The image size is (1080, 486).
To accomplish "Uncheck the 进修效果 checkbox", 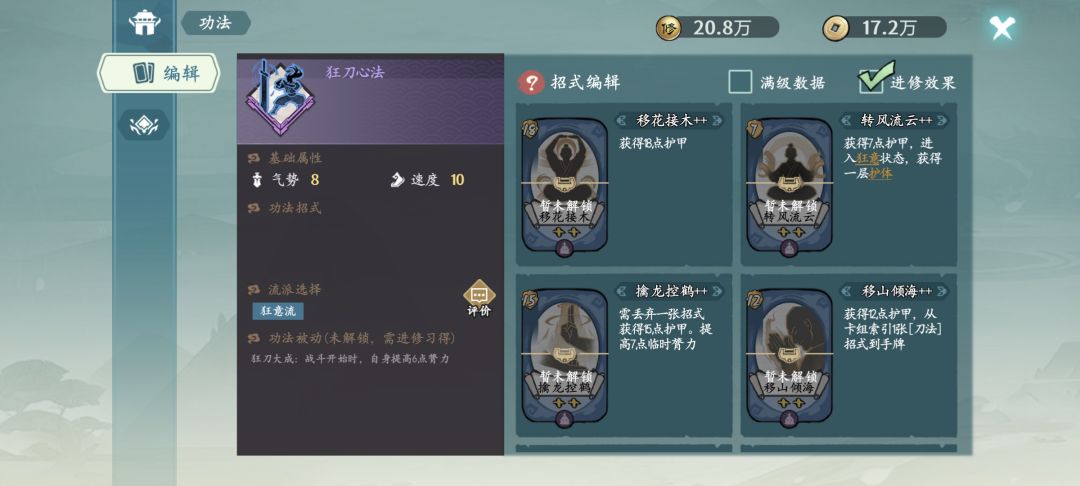I will coord(871,81).
